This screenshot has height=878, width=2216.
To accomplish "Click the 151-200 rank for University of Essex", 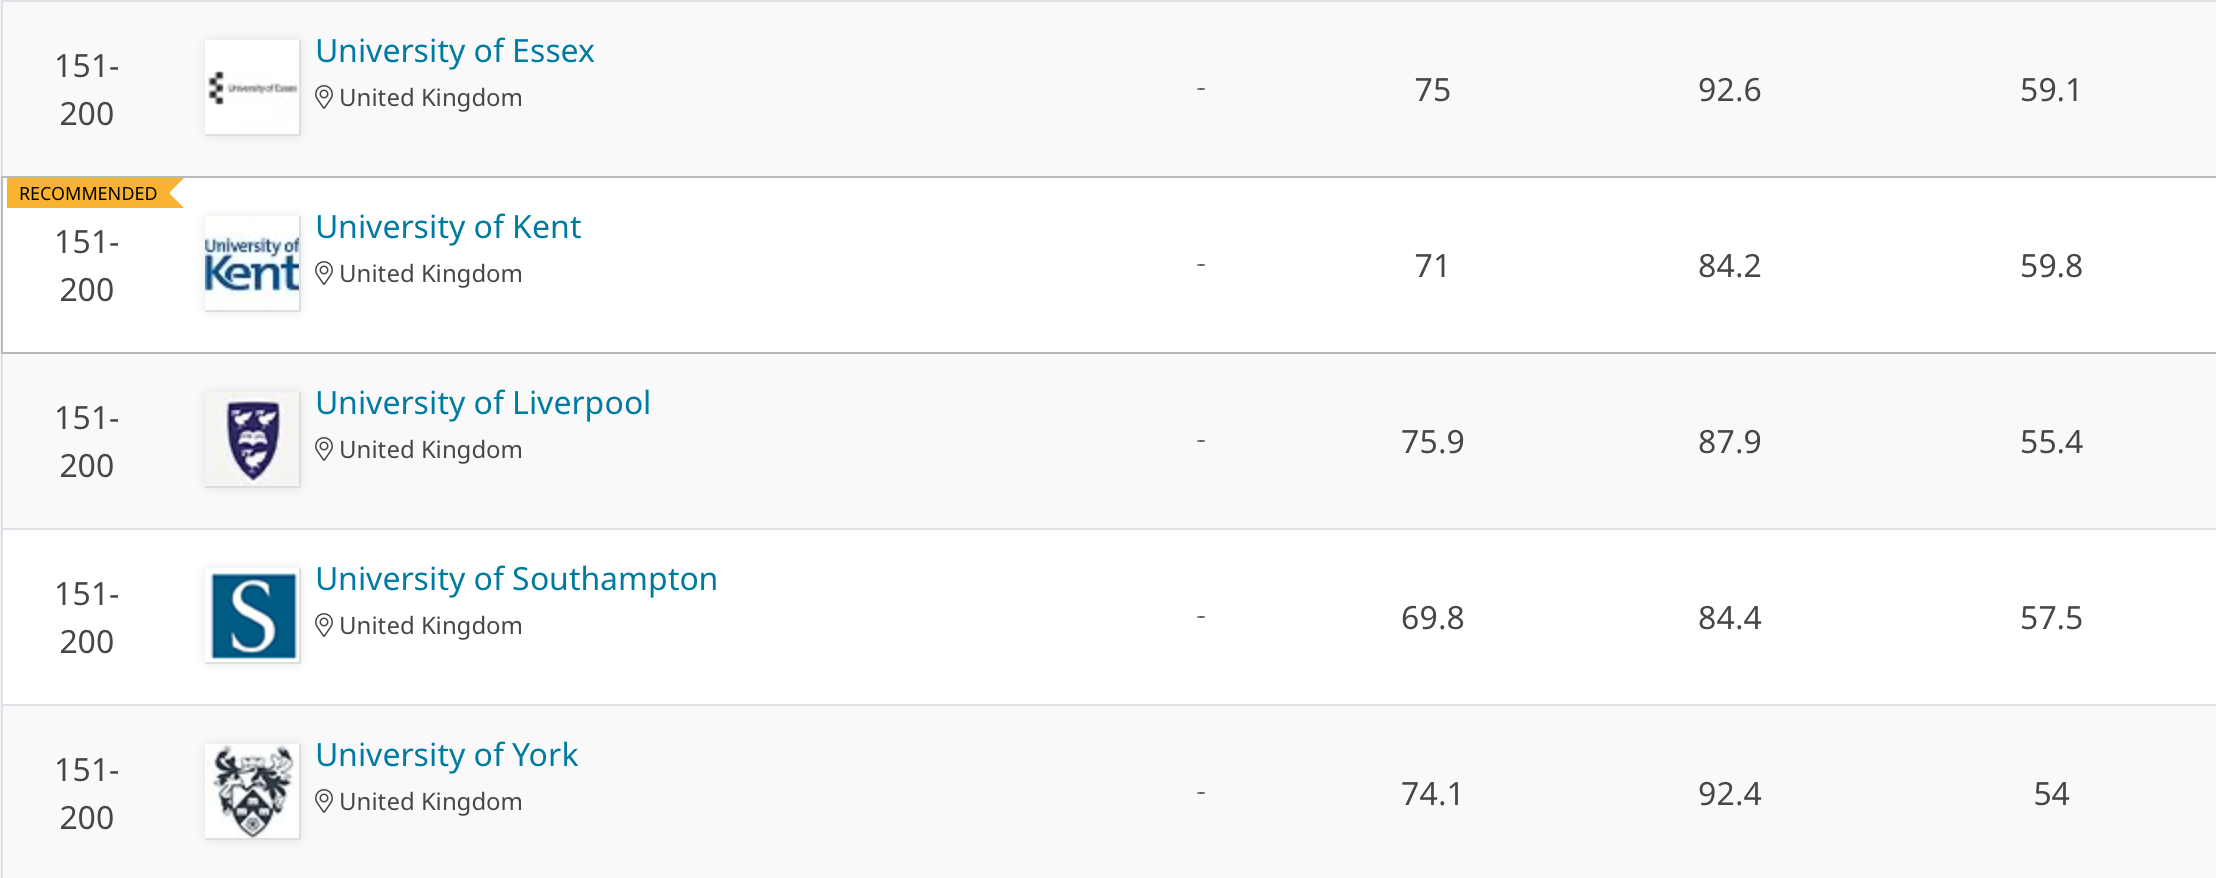I will [x=87, y=90].
